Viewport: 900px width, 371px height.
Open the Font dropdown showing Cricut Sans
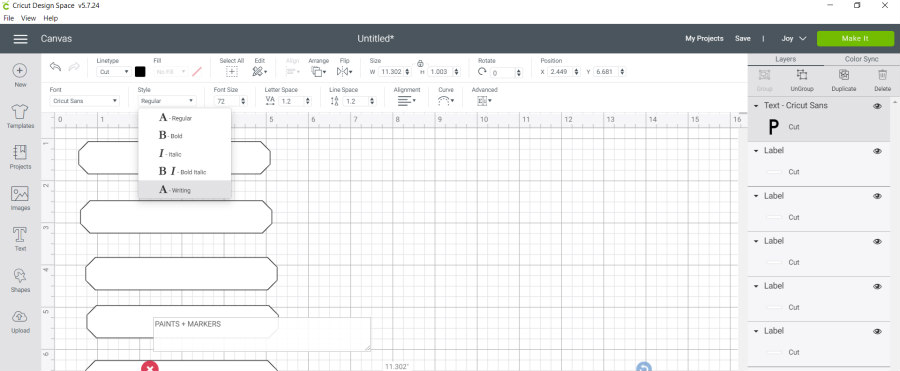coord(84,101)
